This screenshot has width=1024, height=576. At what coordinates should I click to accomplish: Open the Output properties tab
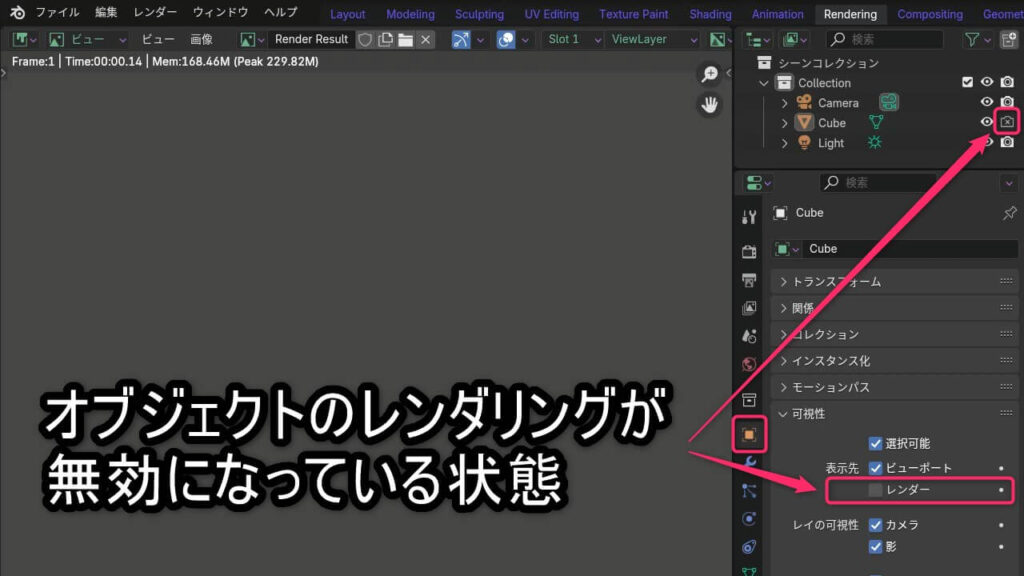(x=749, y=280)
